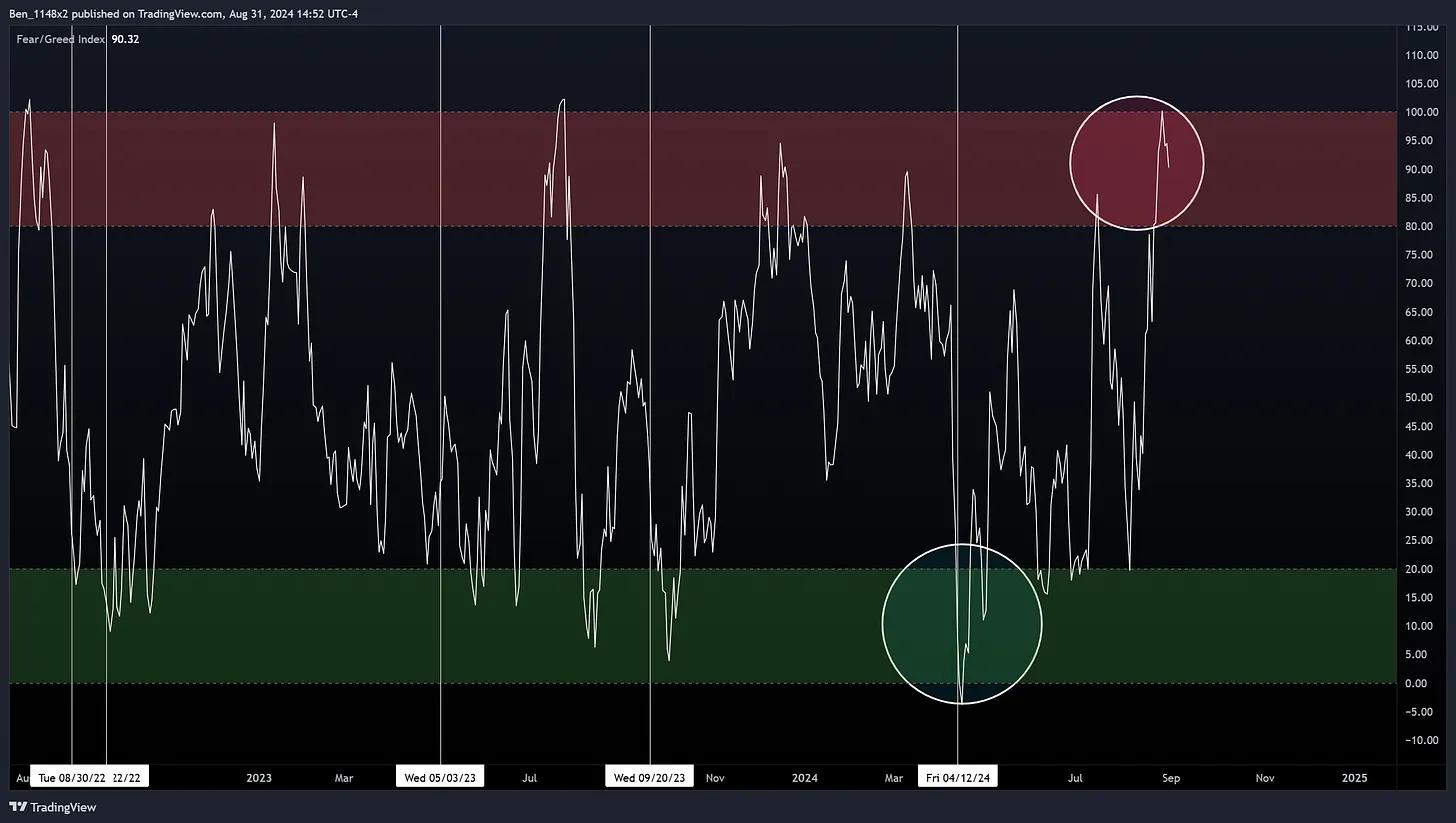Select the Tue 08/30/22 date marker label

(72, 777)
